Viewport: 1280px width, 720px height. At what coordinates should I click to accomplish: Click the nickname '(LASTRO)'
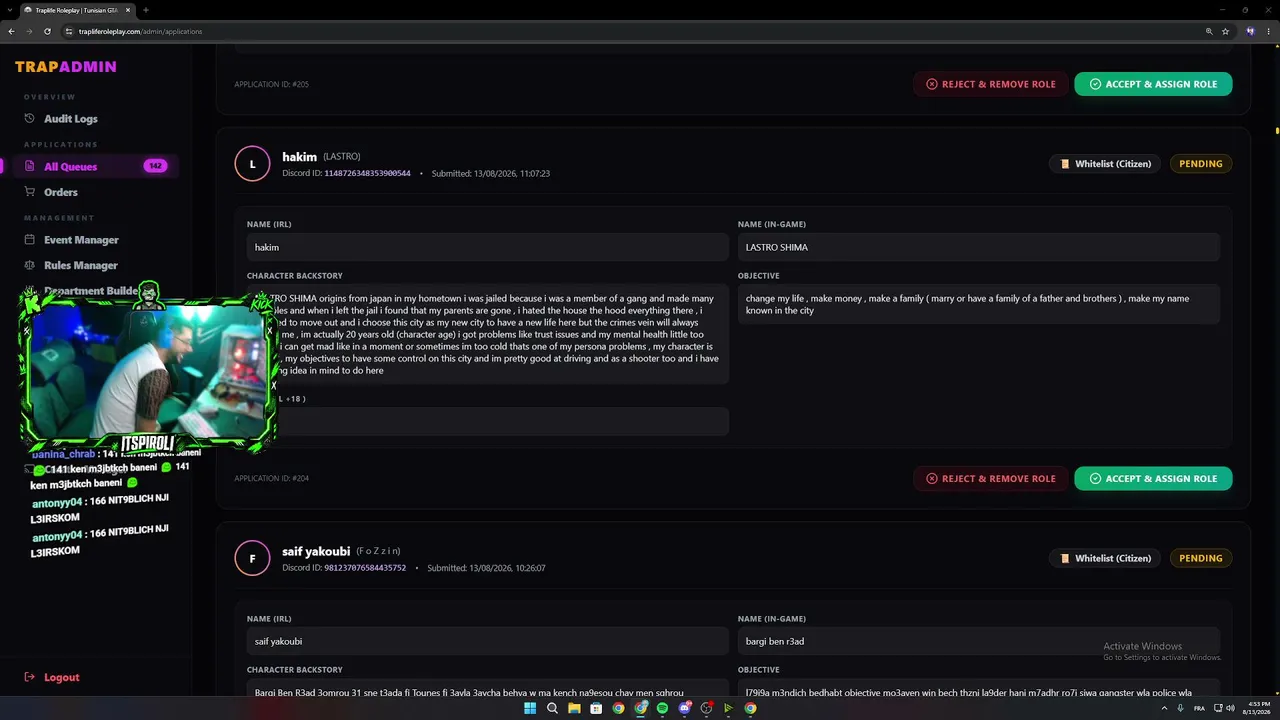pyautogui.click(x=342, y=157)
